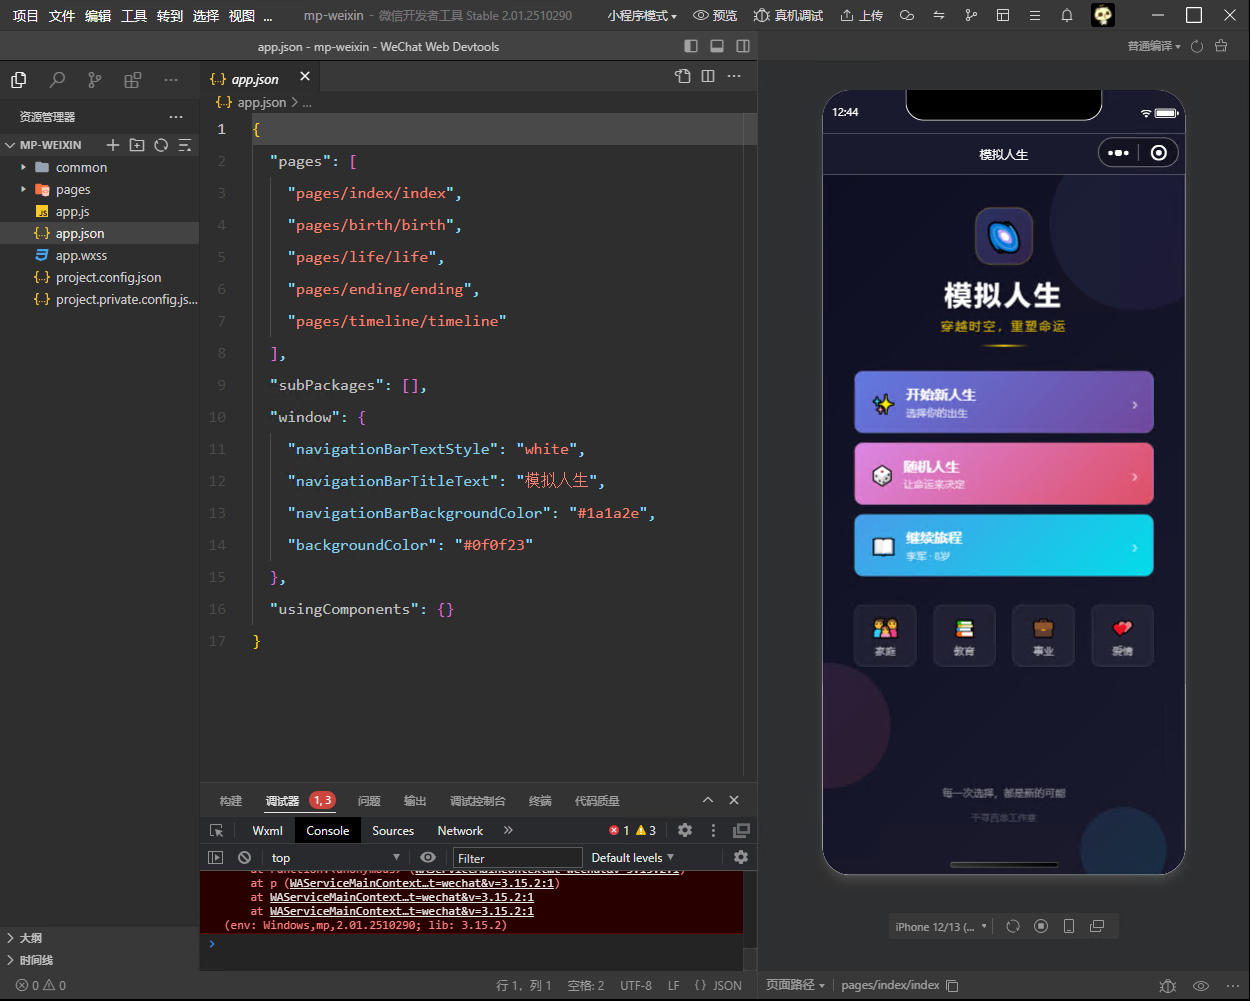Screen dimensions: 1250x1001
Task: Toggle the primary sidebar layout icon
Action: 691,46
